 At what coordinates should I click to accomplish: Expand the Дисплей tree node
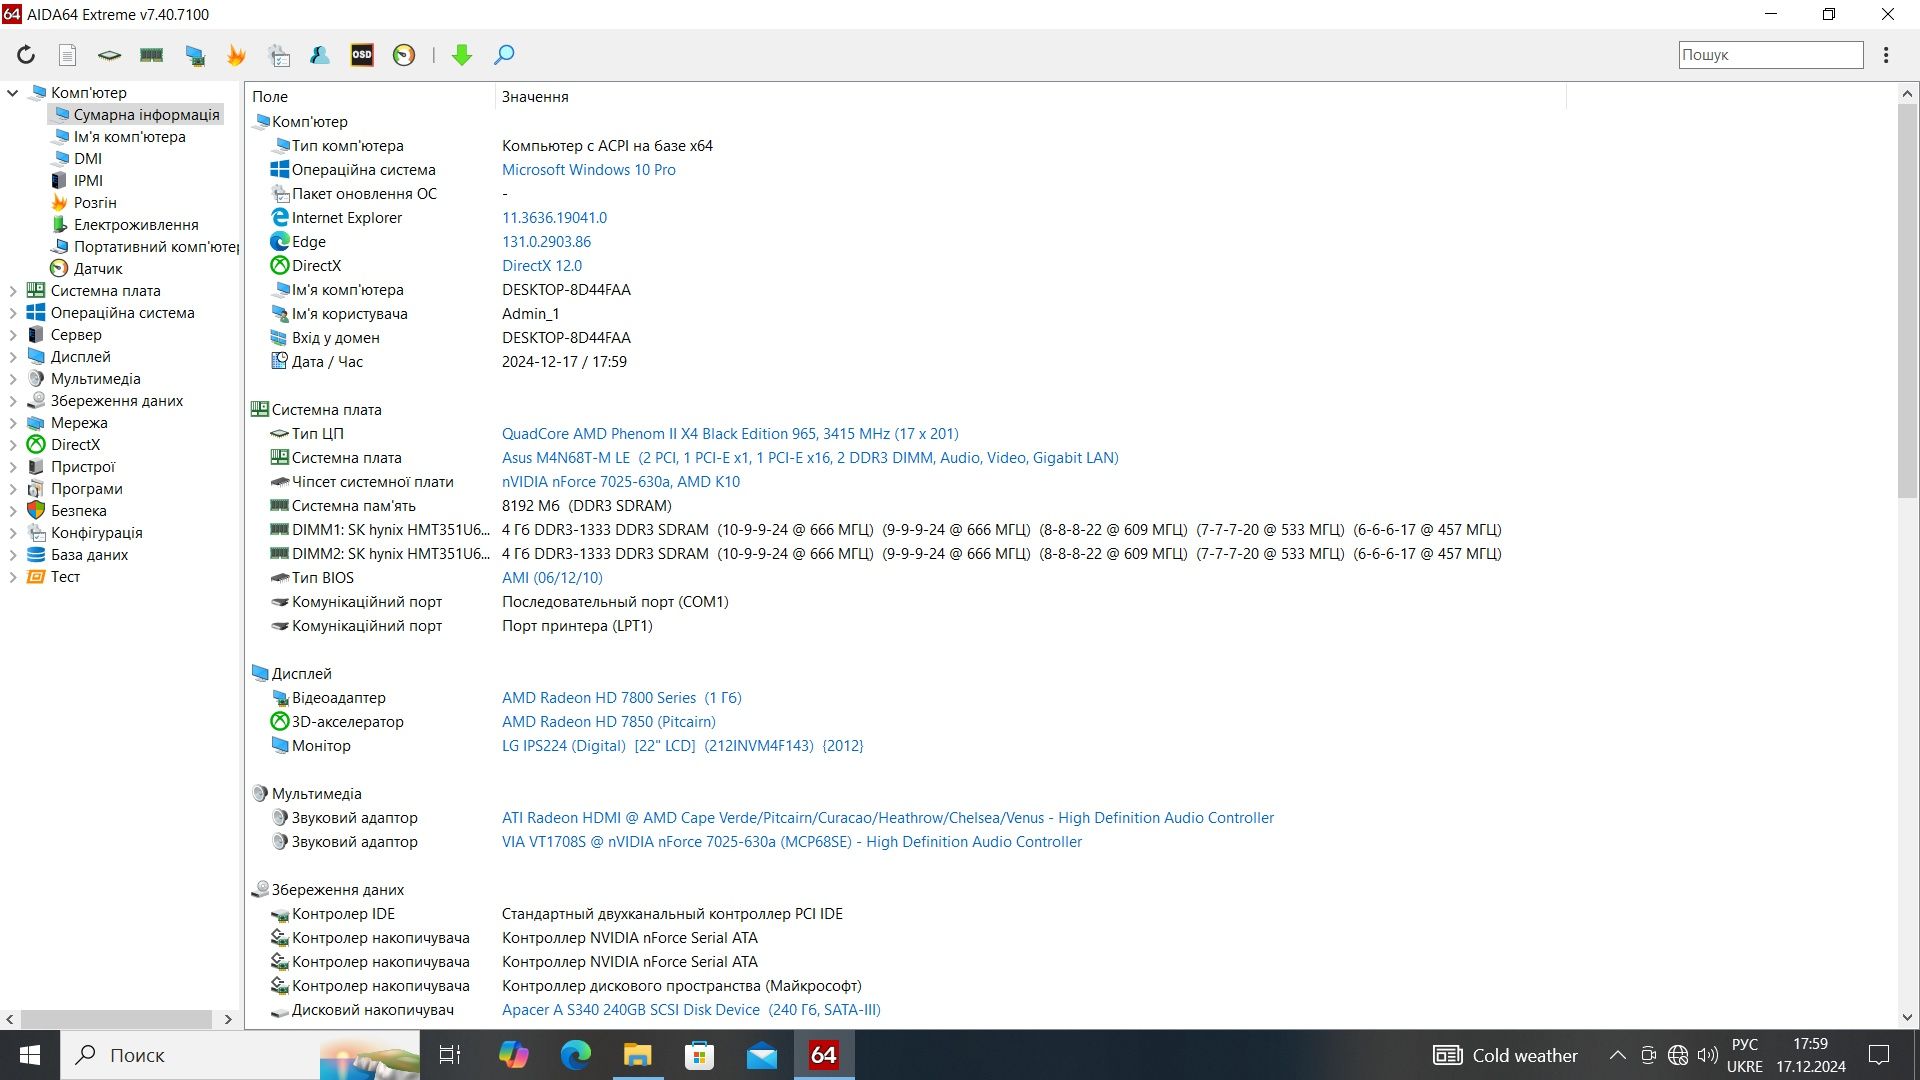point(13,357)
